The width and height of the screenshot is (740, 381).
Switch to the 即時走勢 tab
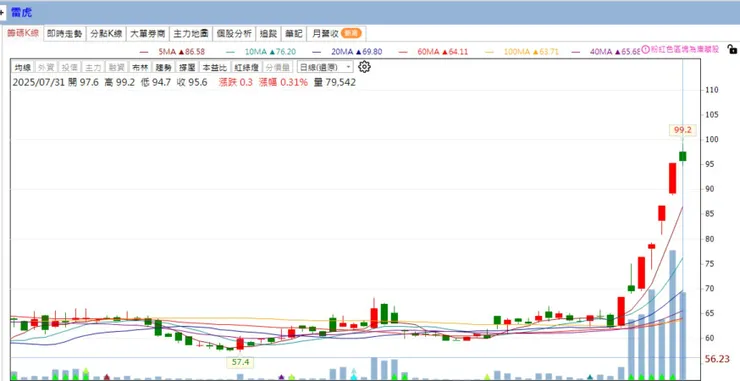click(65, 34)
